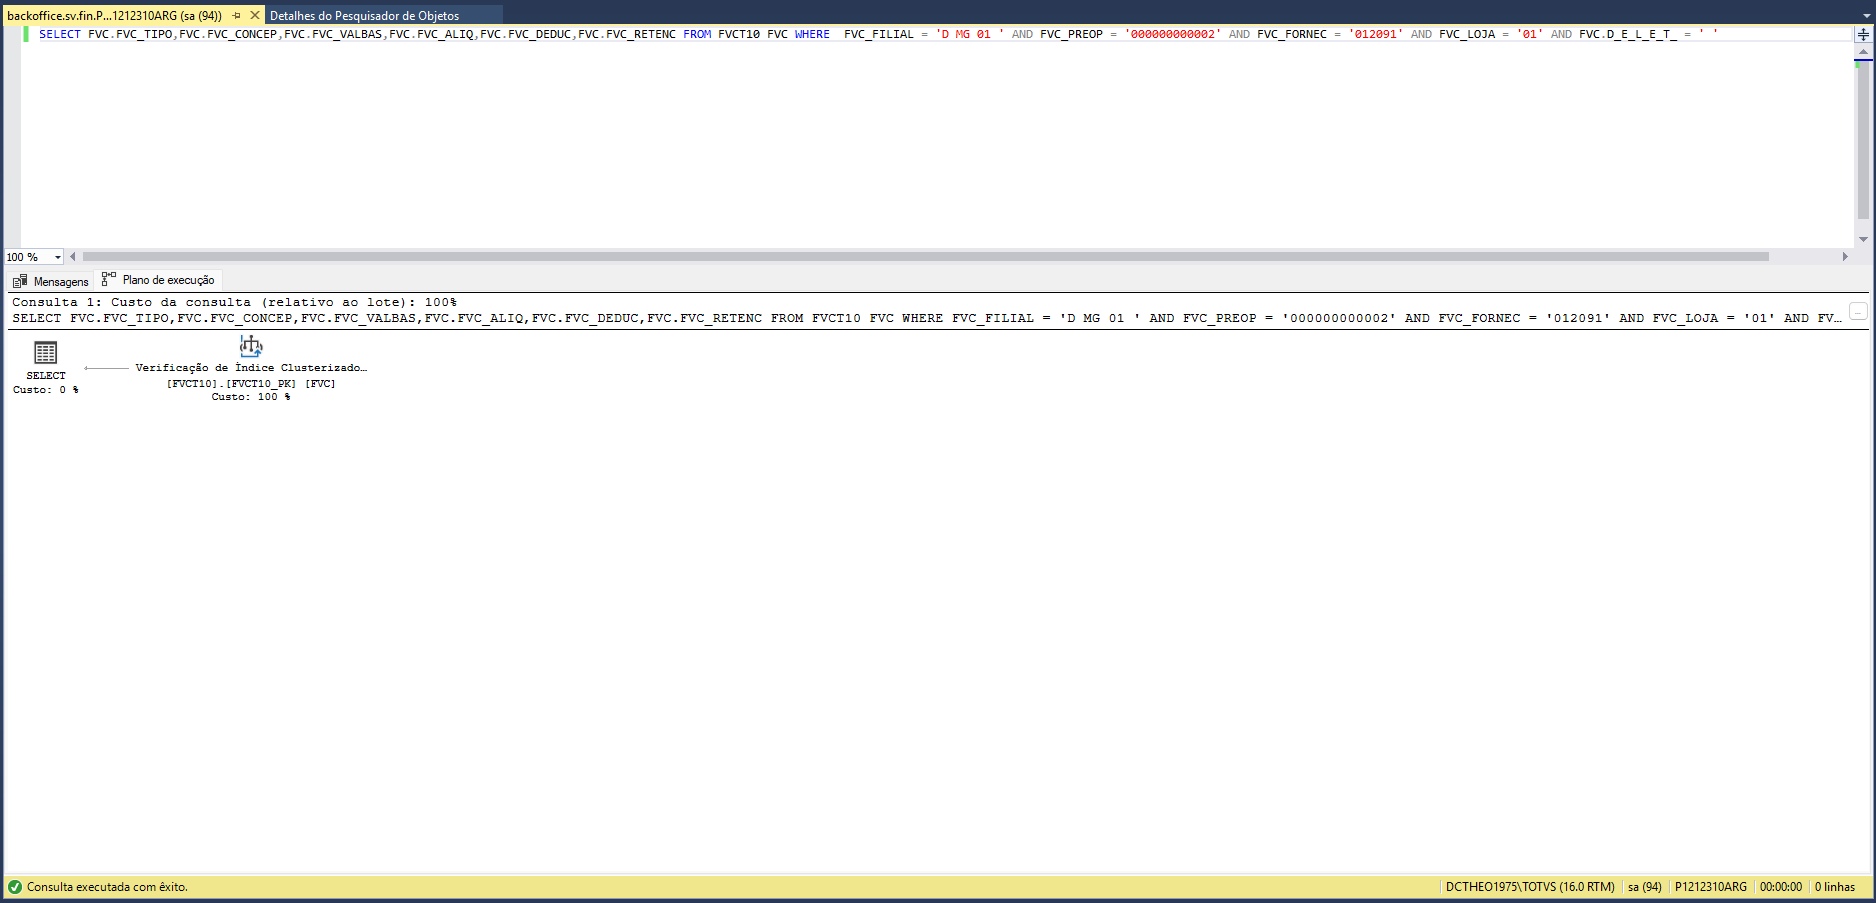This screenshot has height=903, width=1876.
Task: Pin the backoffice.sv.fin query tab
Action: 237,16
